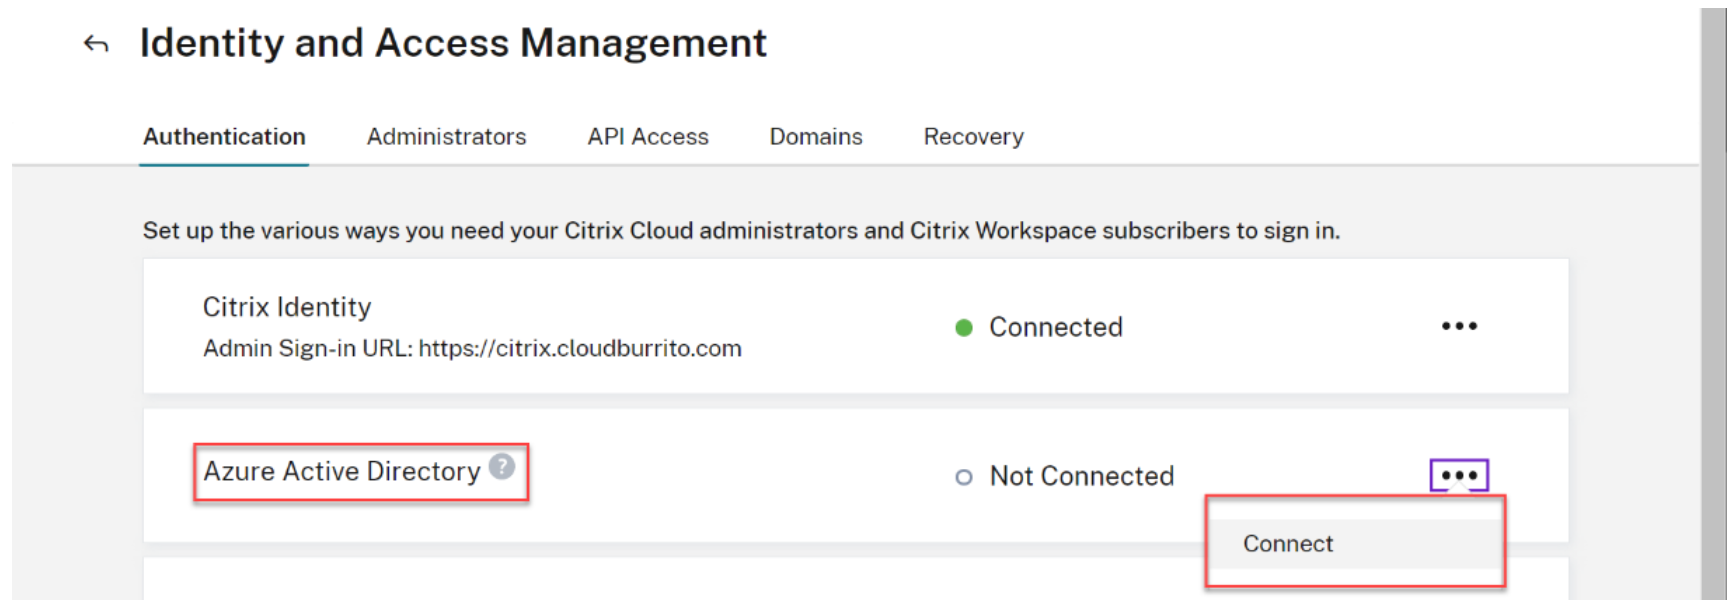The height and width of the screenshot is (600, 1732).
Task: Click the hollow Not Connected status circle
Action: pyautogui.click(x=964, y=477)
